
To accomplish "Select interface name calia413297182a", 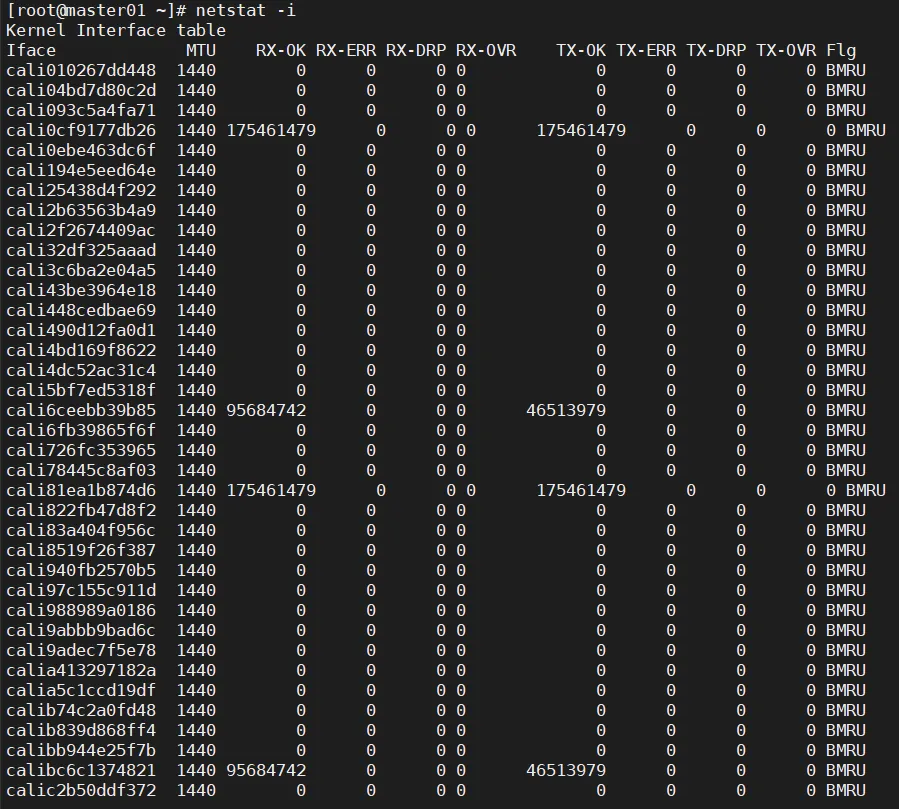I will point(81,670).
